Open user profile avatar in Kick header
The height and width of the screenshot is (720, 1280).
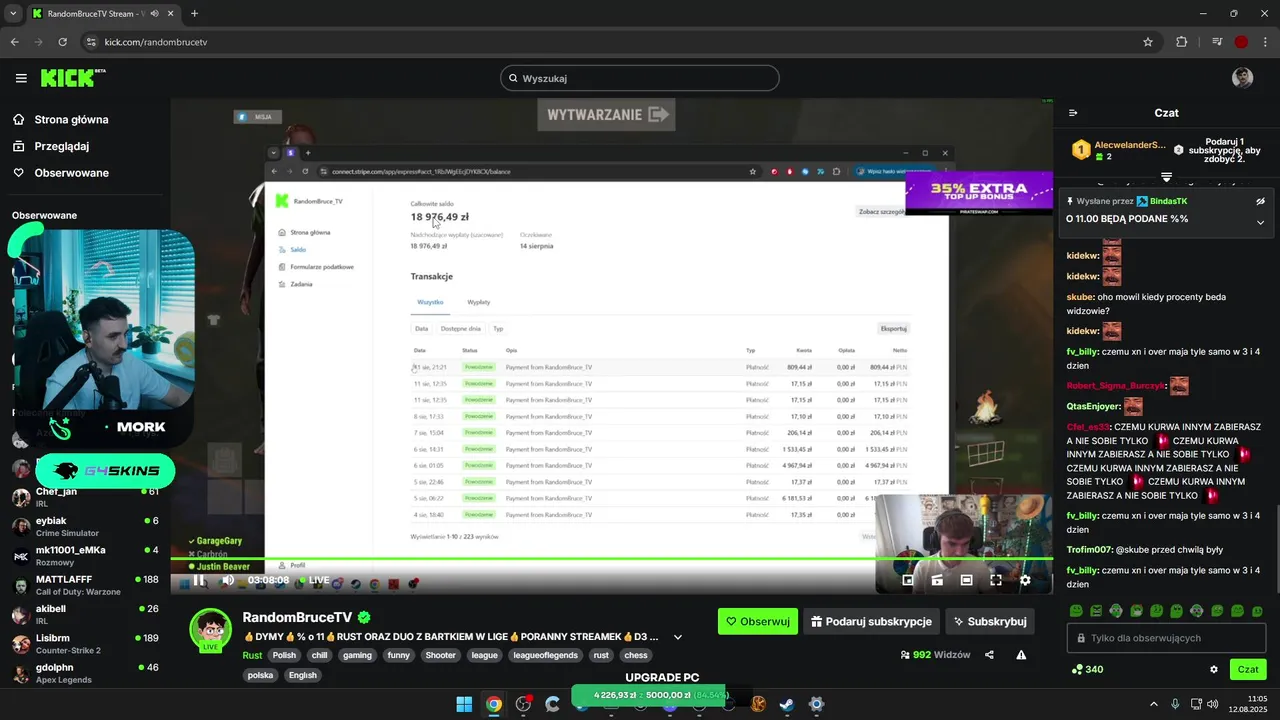[1242, 78]
